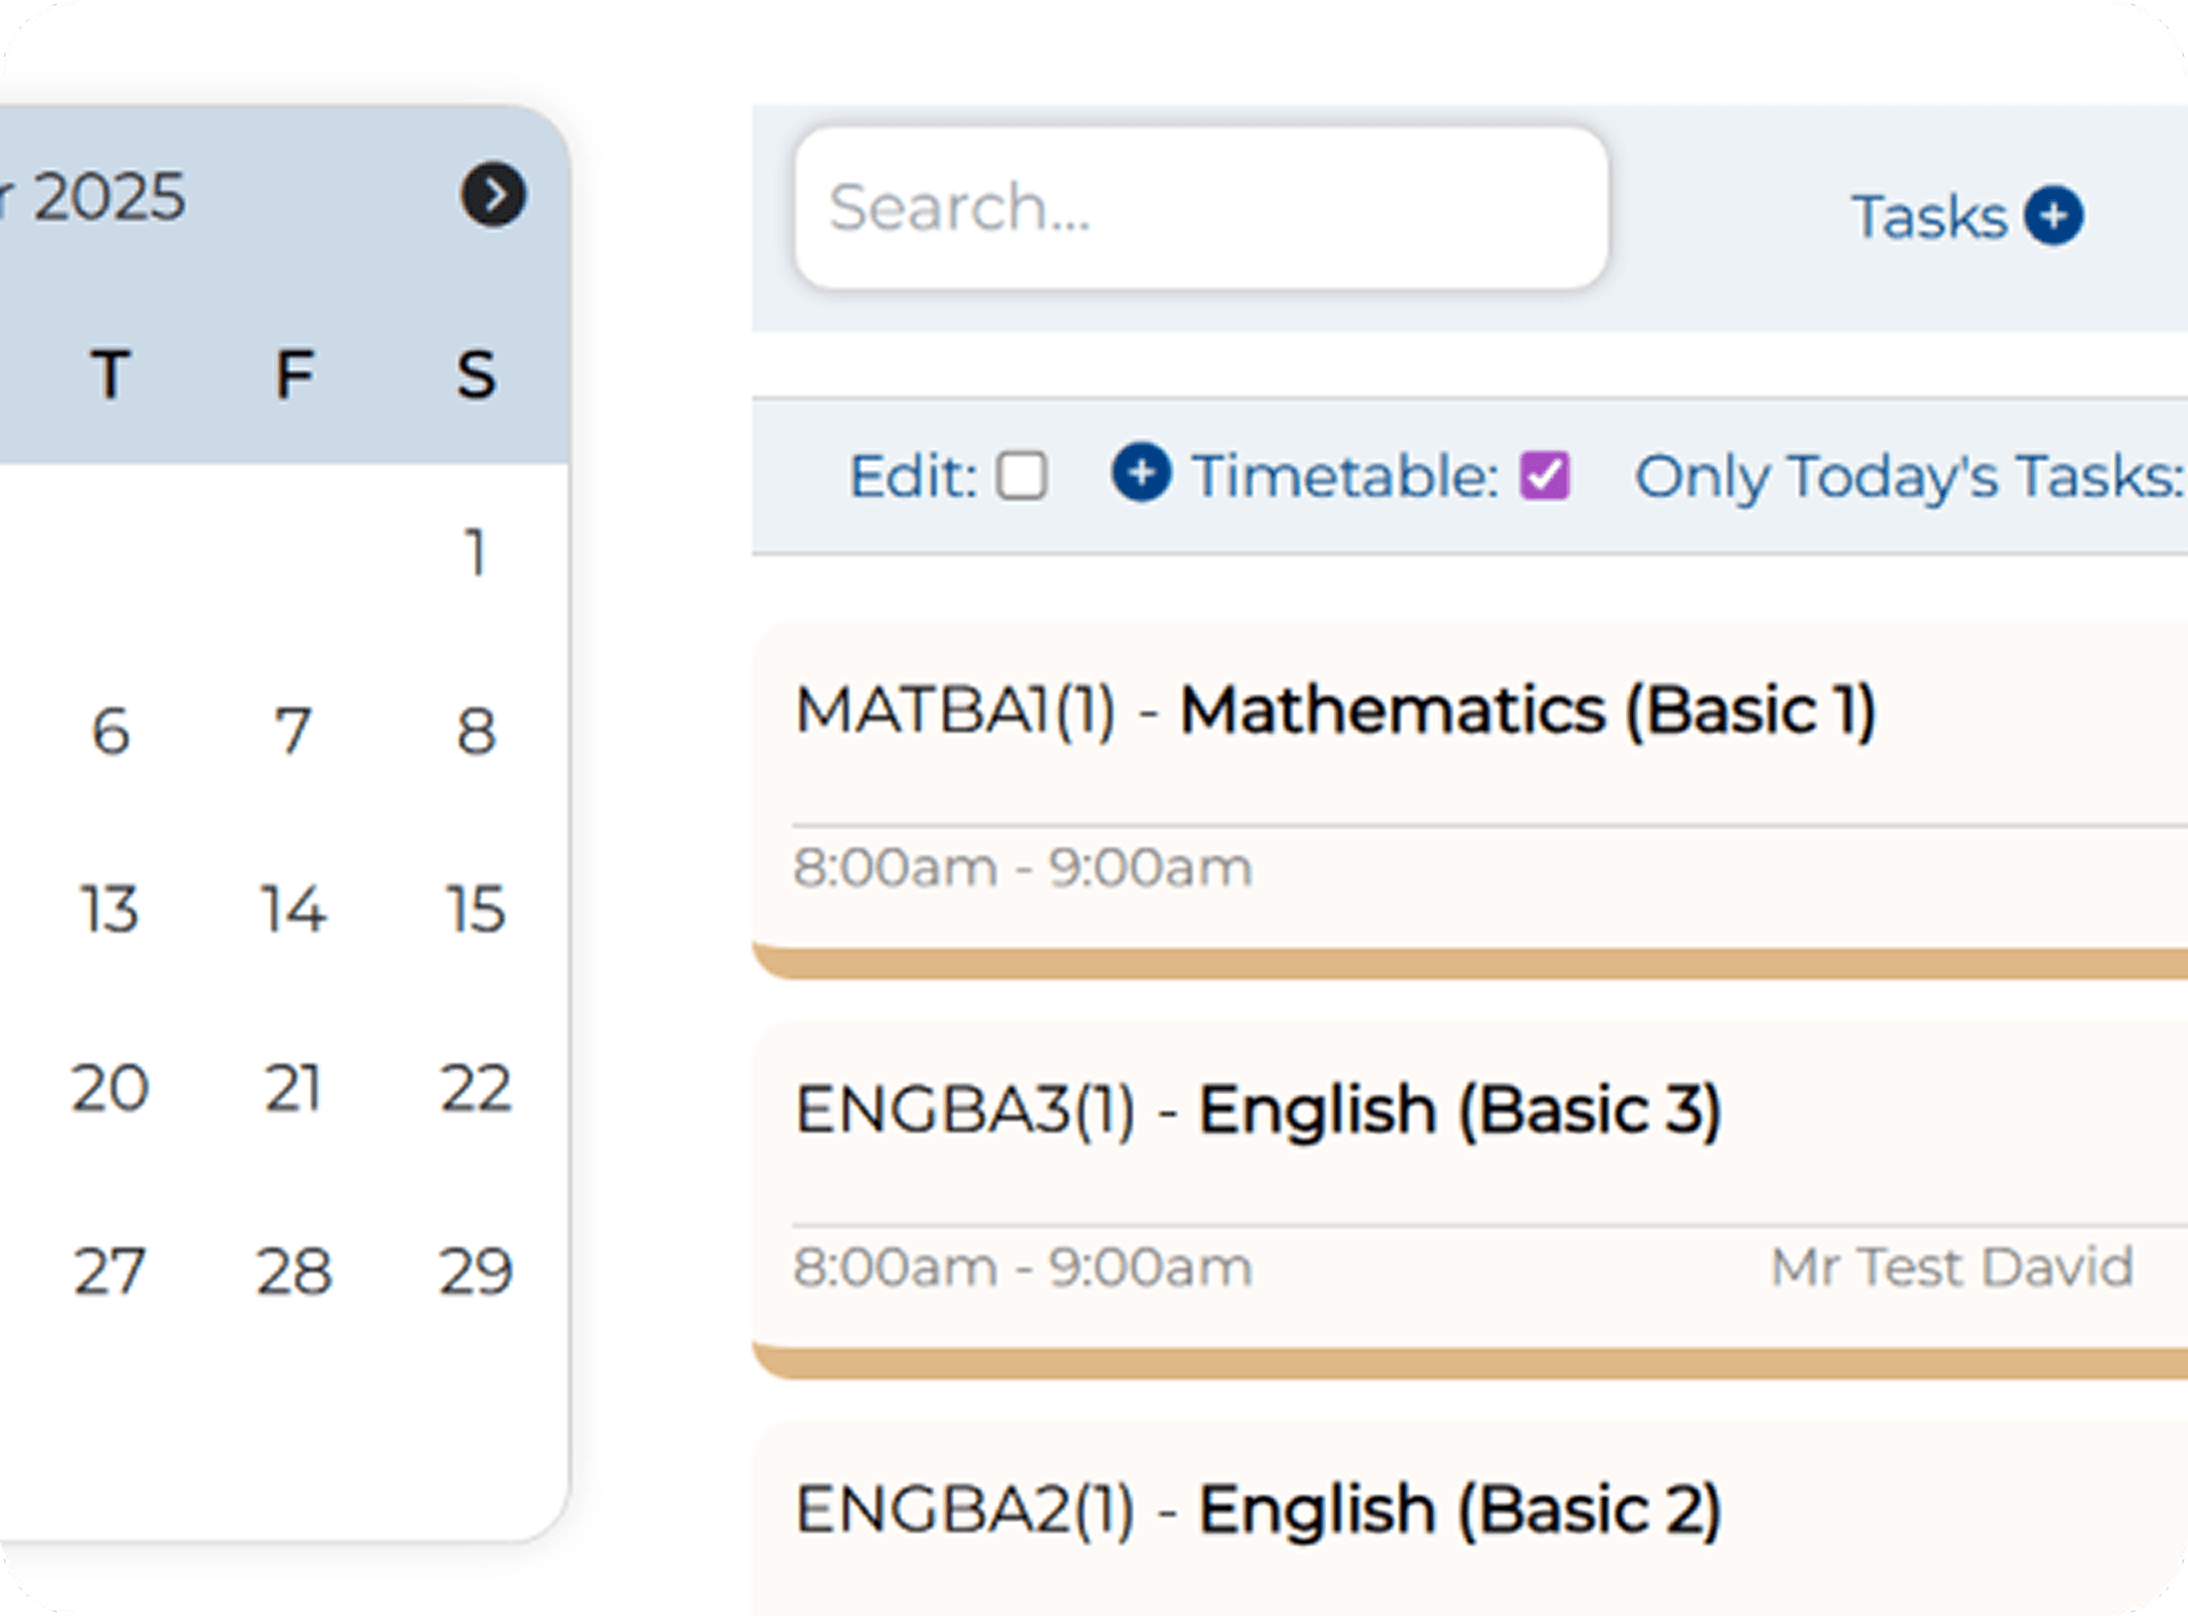The image size is (2188, 1616).
Task: Select calendar date 8
Action: pos(476,730)
